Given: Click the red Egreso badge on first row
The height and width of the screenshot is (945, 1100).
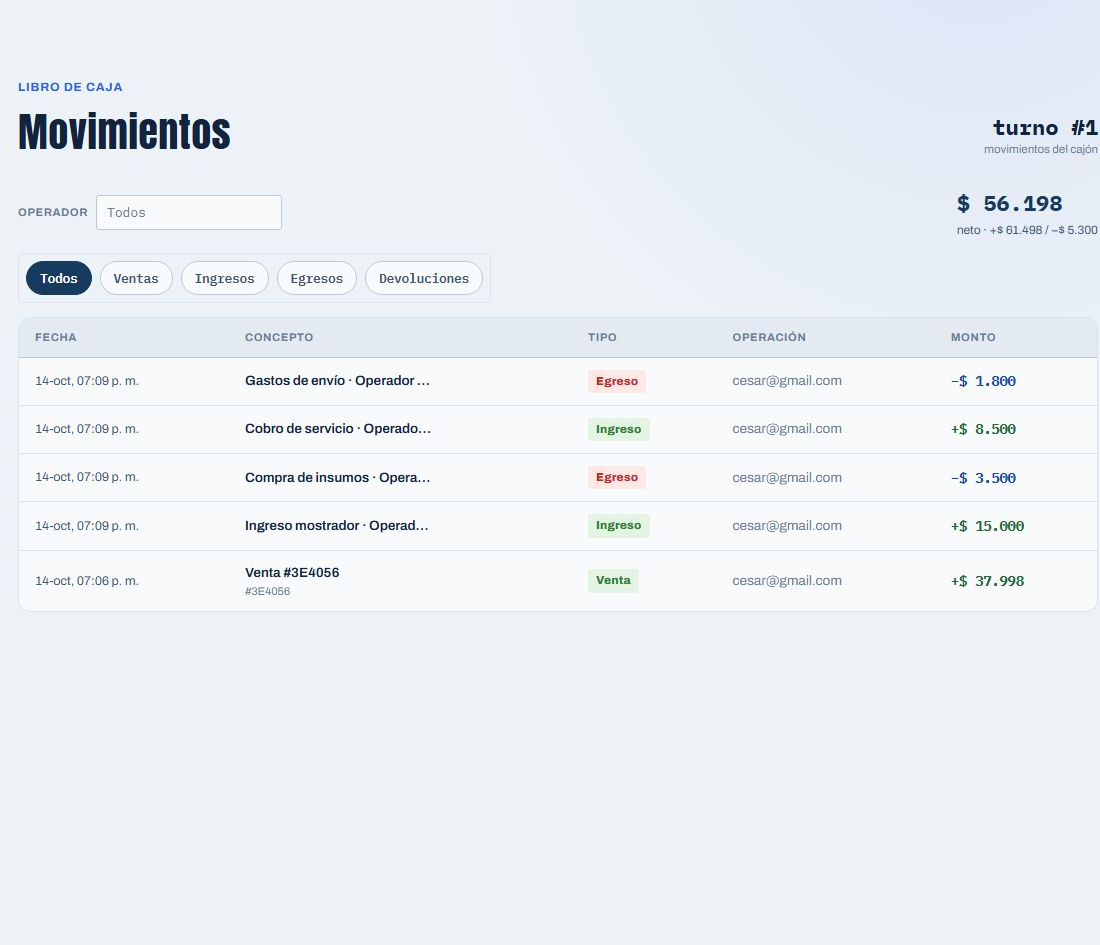Looking at the screenshot, I should coord(617,382).
